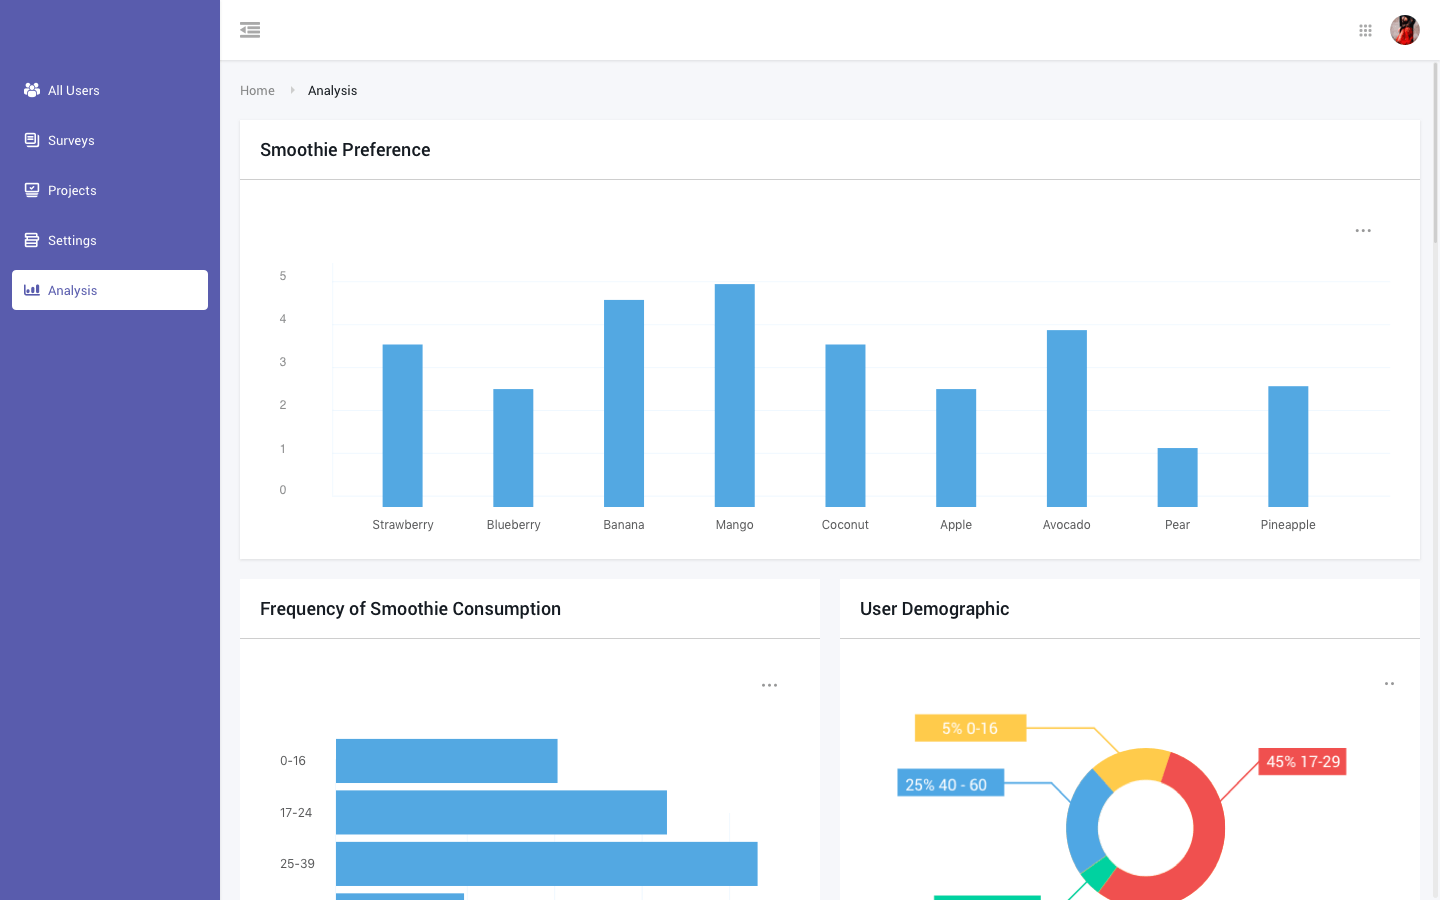Navigate to Home breadcrumb link
Viewport: 1440px width, 900px height.
click(x=257, y=91)
